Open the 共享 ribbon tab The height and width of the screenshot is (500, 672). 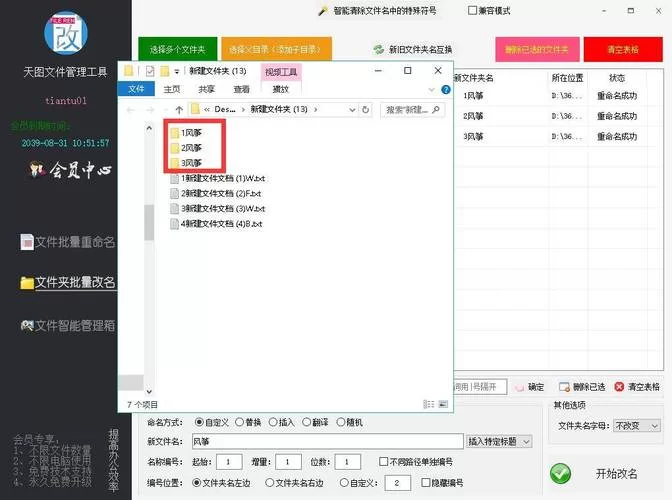point(207,89)
